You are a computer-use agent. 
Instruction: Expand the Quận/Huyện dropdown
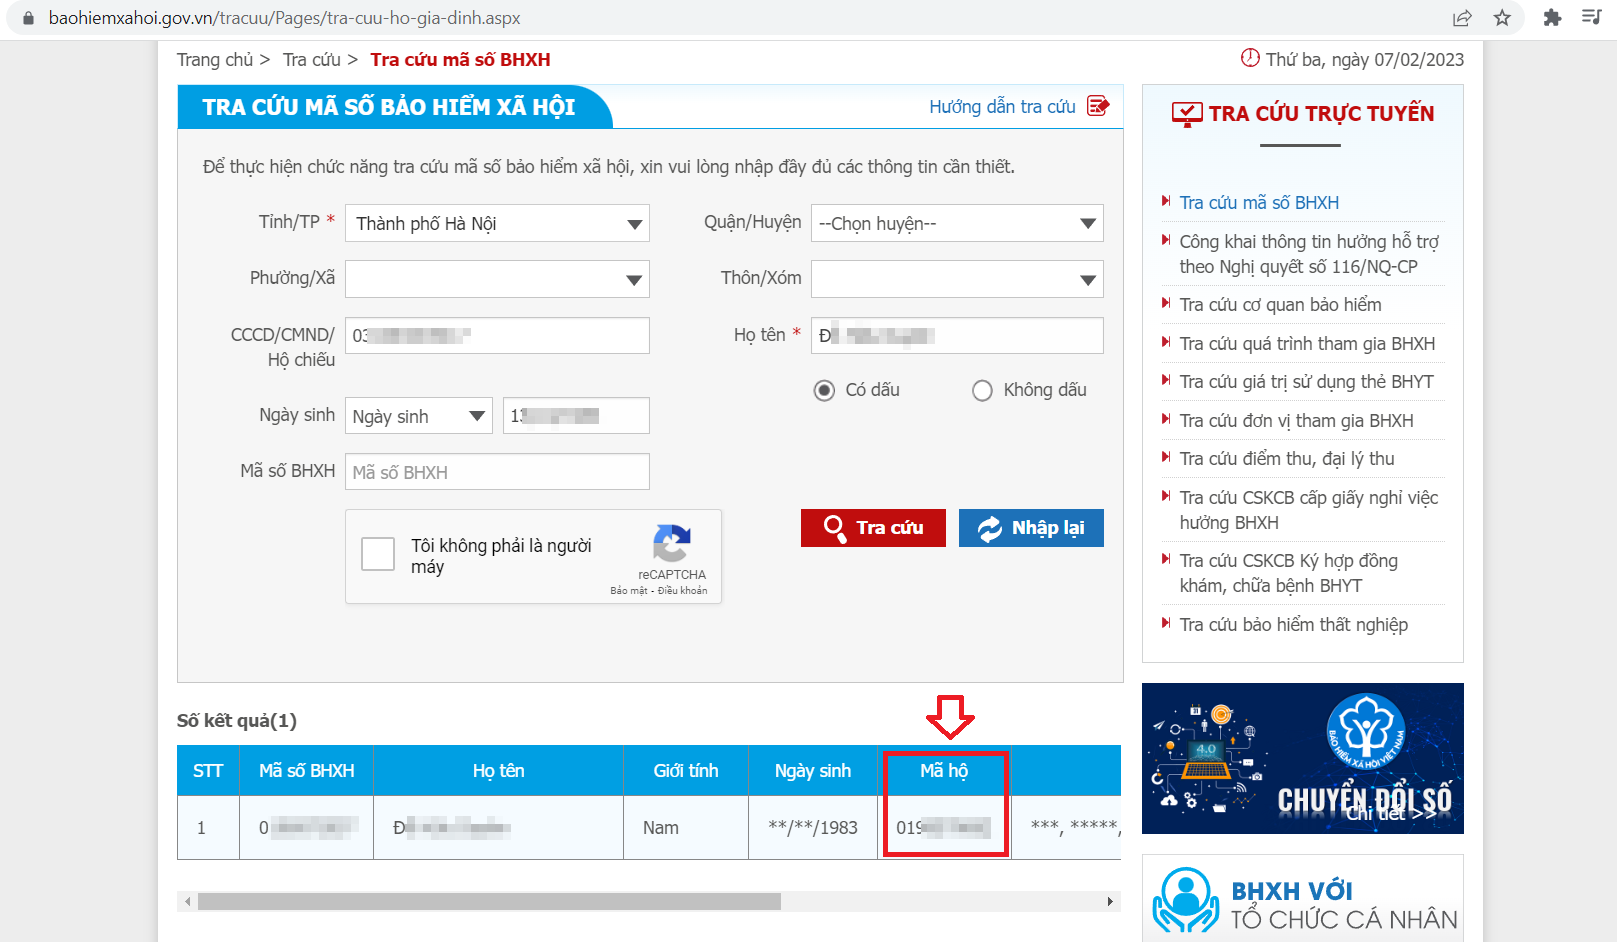[x=957, y=223]
